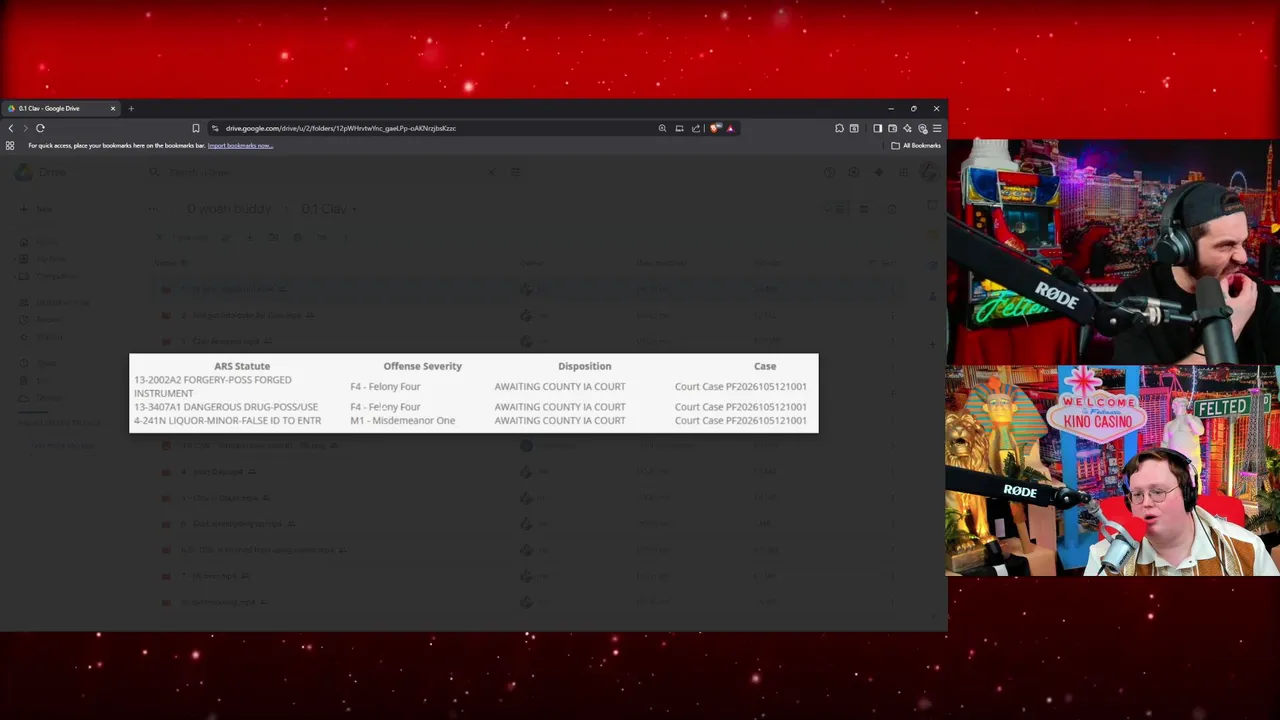Click the drive.google.com address bar URL

(x=340, y=128)
